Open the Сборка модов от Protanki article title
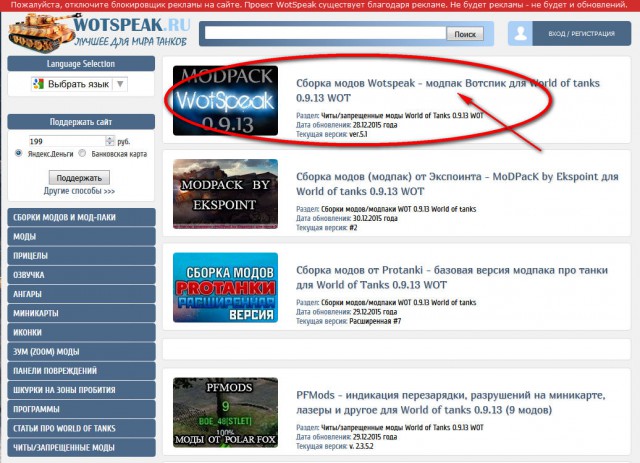640x463 pixels. coord(452,277)
